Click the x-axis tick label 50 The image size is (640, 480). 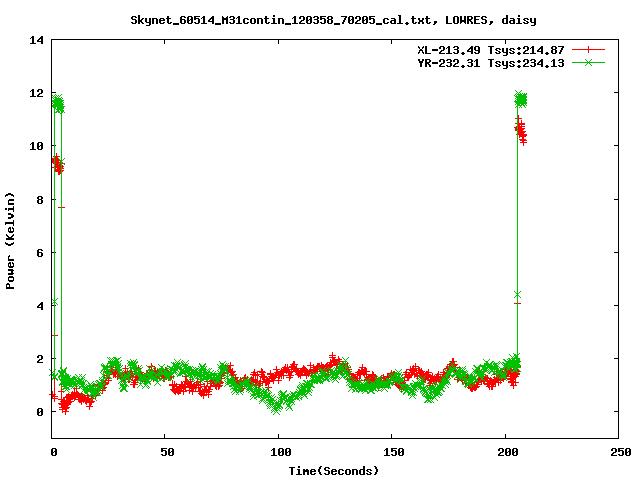pyautogui.click(x=167, y=452)
